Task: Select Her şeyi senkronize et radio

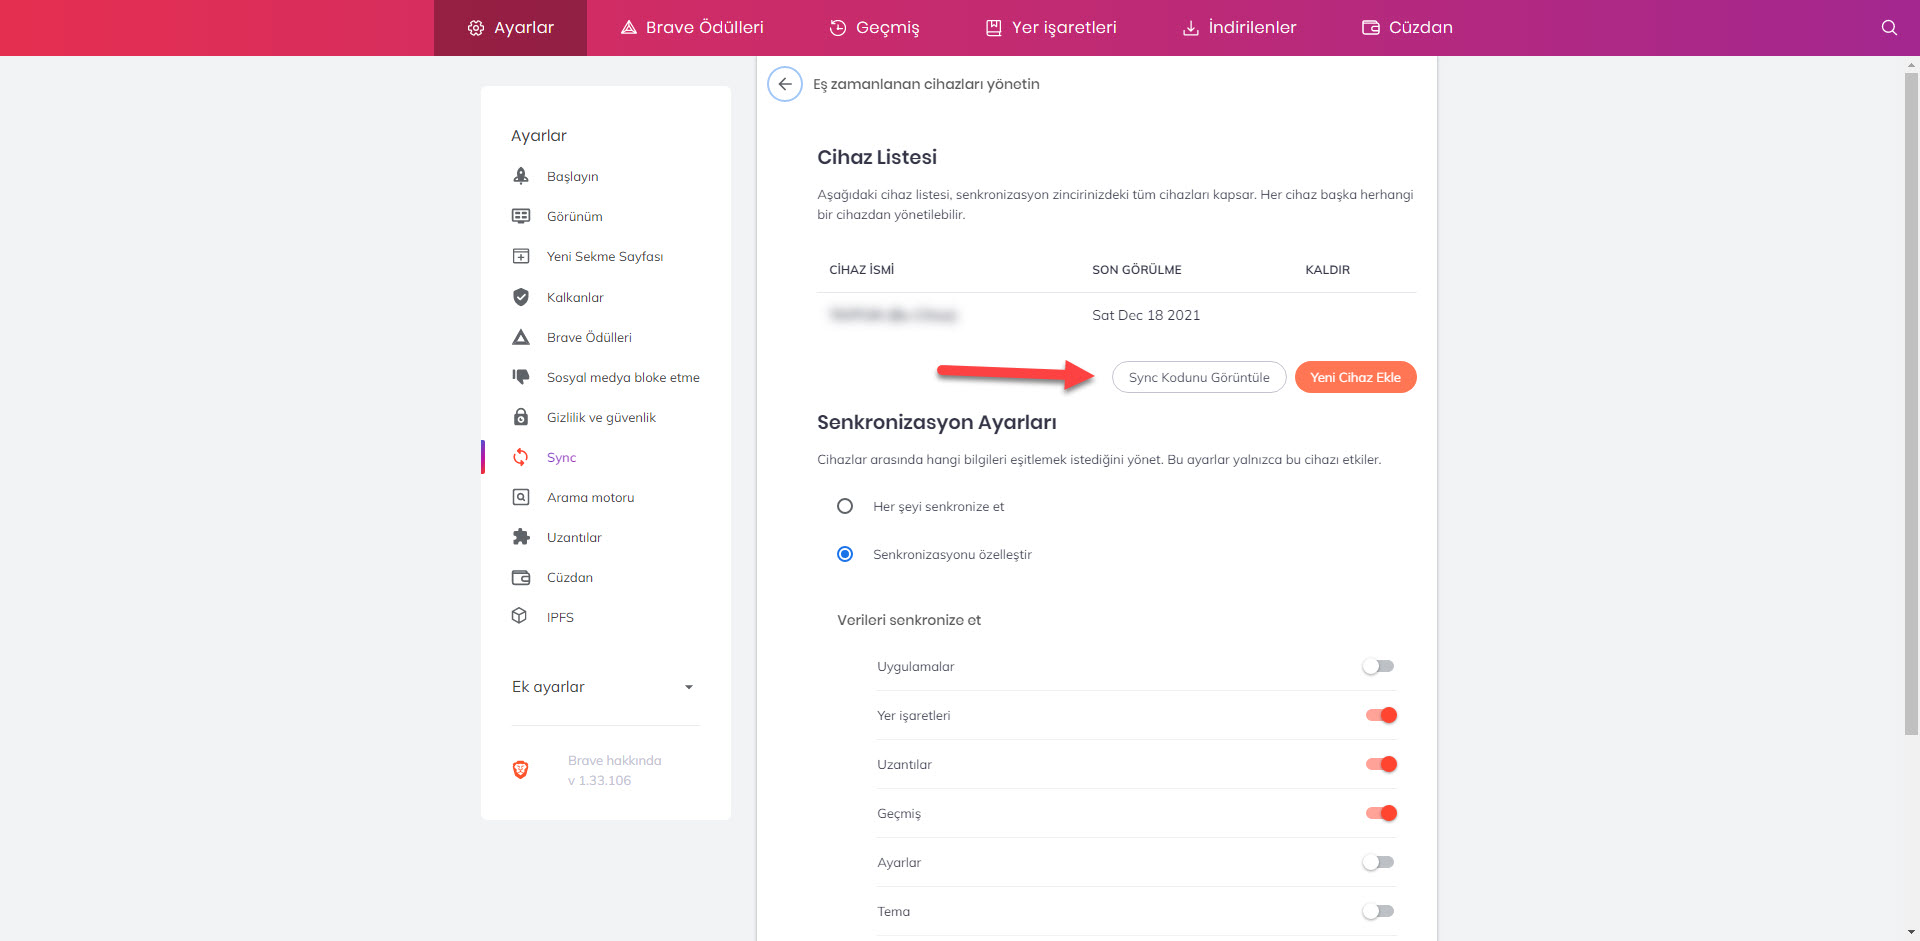Action: pyautogui.click(x=845, y=506)
